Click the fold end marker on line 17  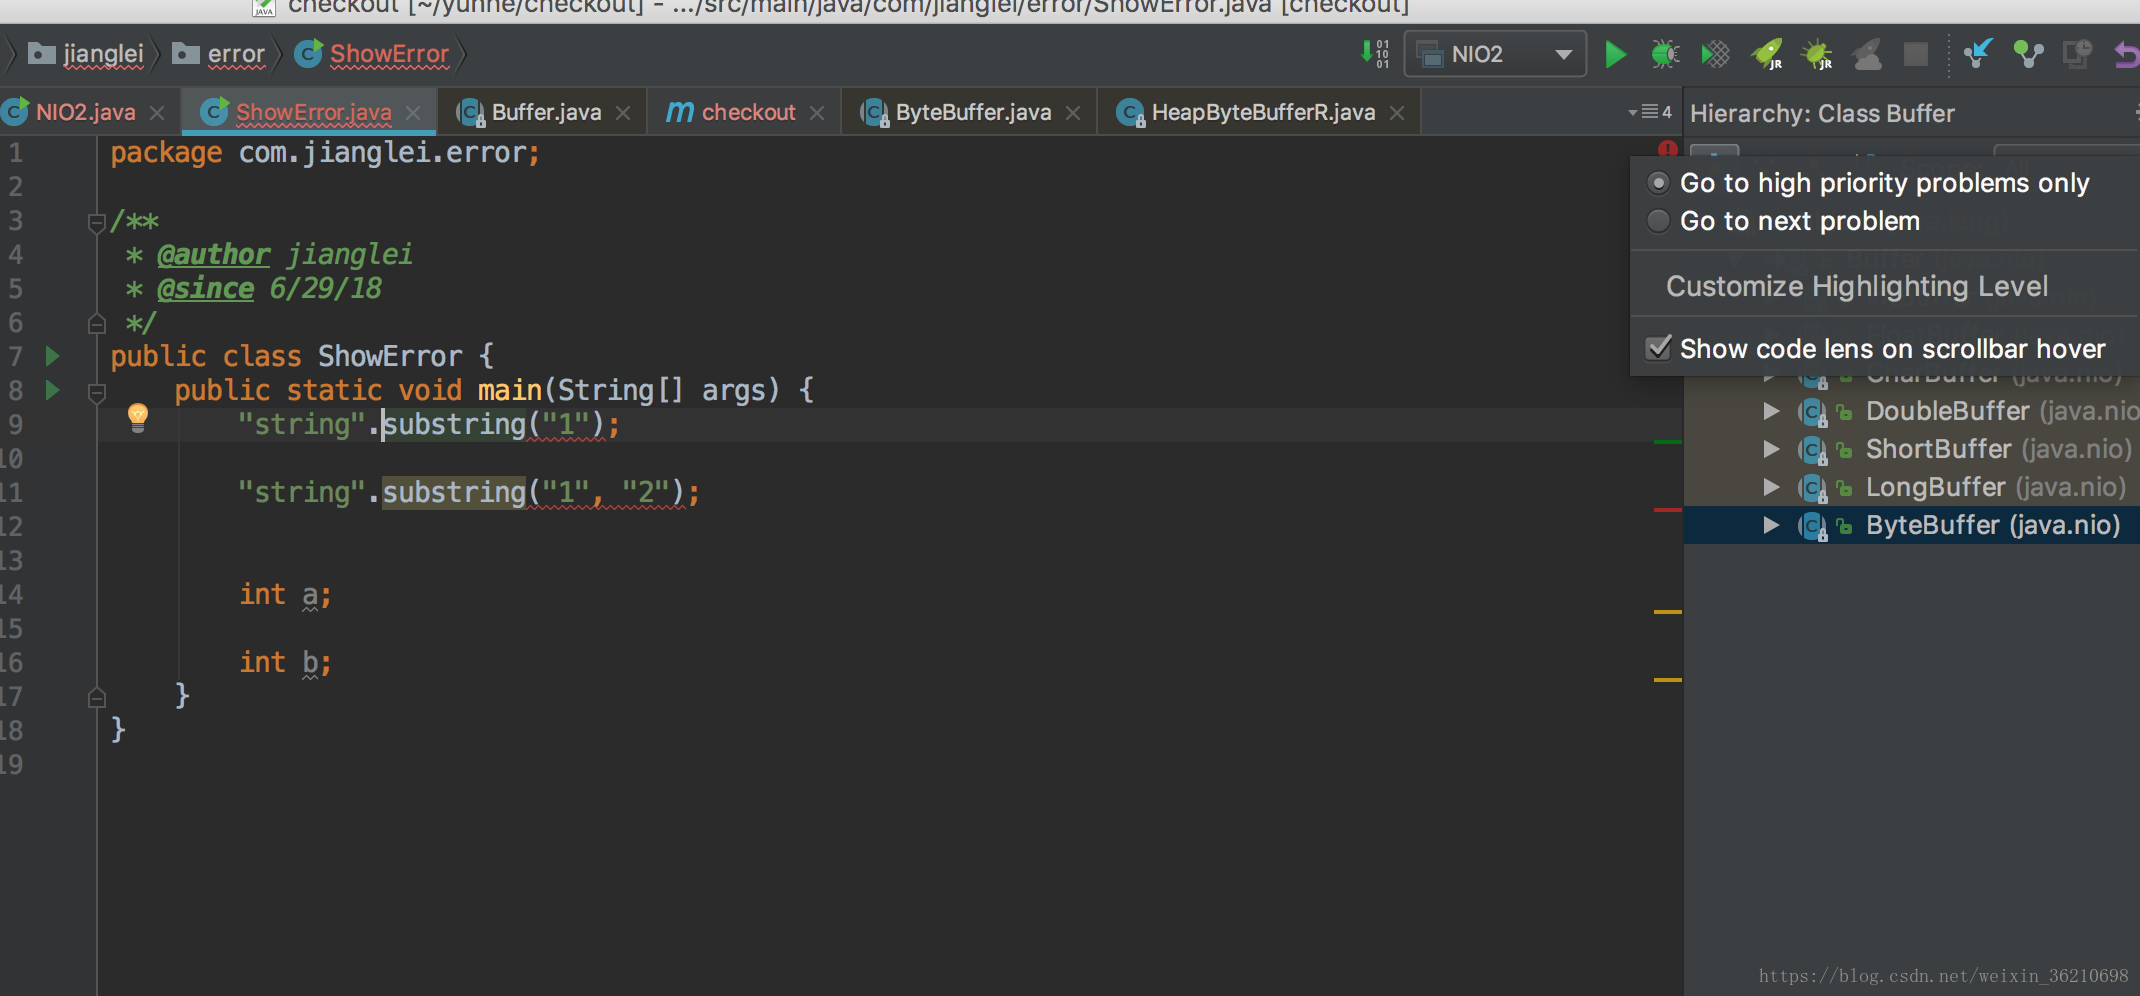coord(97,697)
